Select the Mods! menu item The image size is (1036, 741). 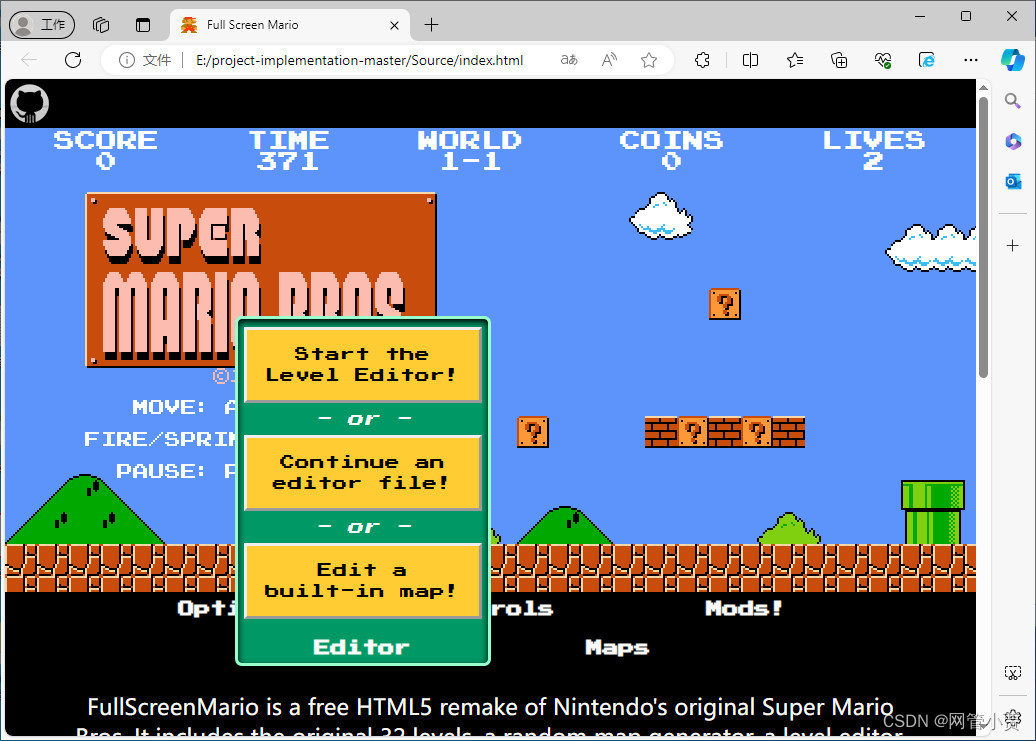tap(743, 608)
